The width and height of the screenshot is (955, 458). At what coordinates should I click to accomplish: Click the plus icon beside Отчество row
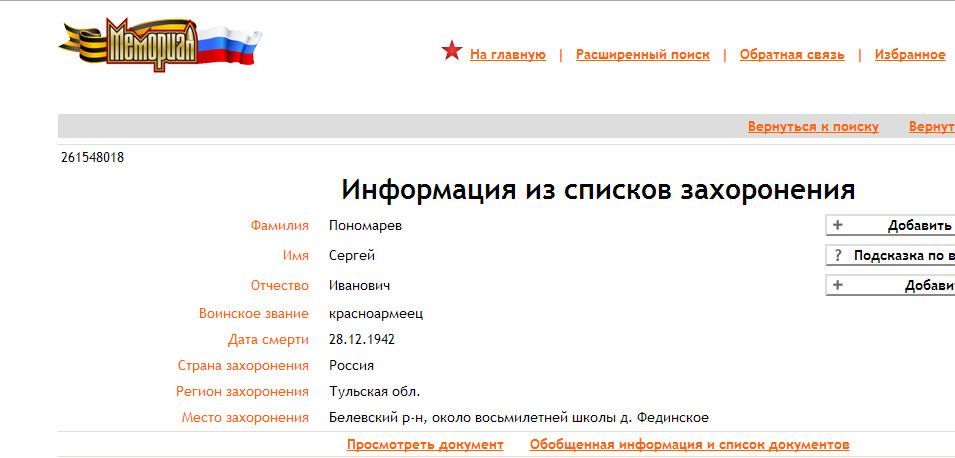click(x=838, y=286)
